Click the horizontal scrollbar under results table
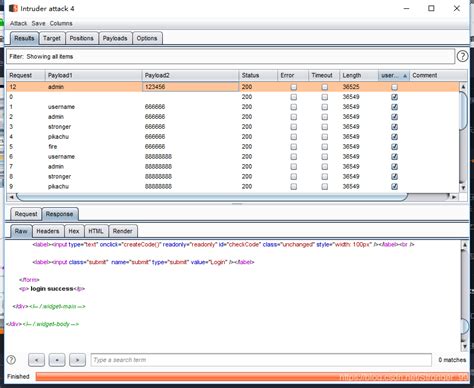 click(x=212, y=197)
